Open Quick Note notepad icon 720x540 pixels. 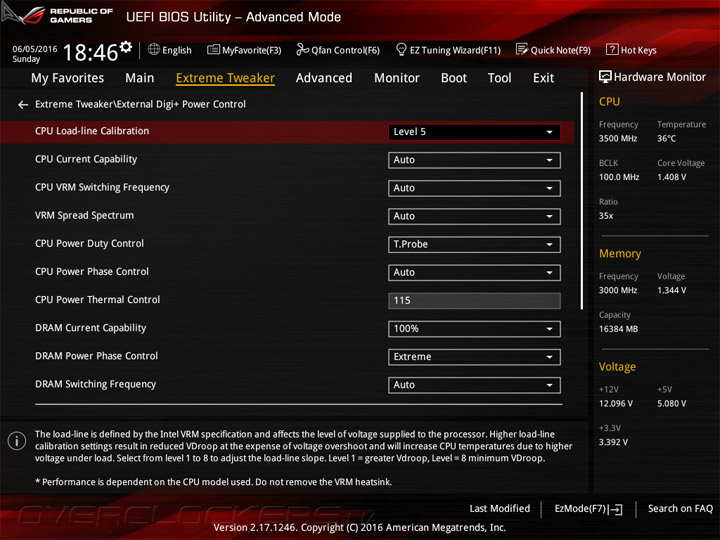pyautogui.click(x=522, y=50)
